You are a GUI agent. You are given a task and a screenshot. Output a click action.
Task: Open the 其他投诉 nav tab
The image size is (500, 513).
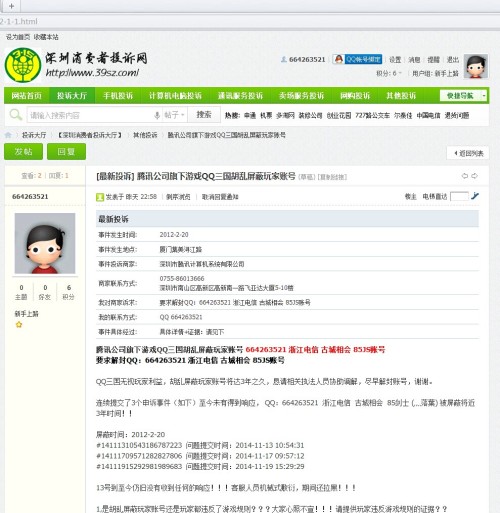(401, 96)
